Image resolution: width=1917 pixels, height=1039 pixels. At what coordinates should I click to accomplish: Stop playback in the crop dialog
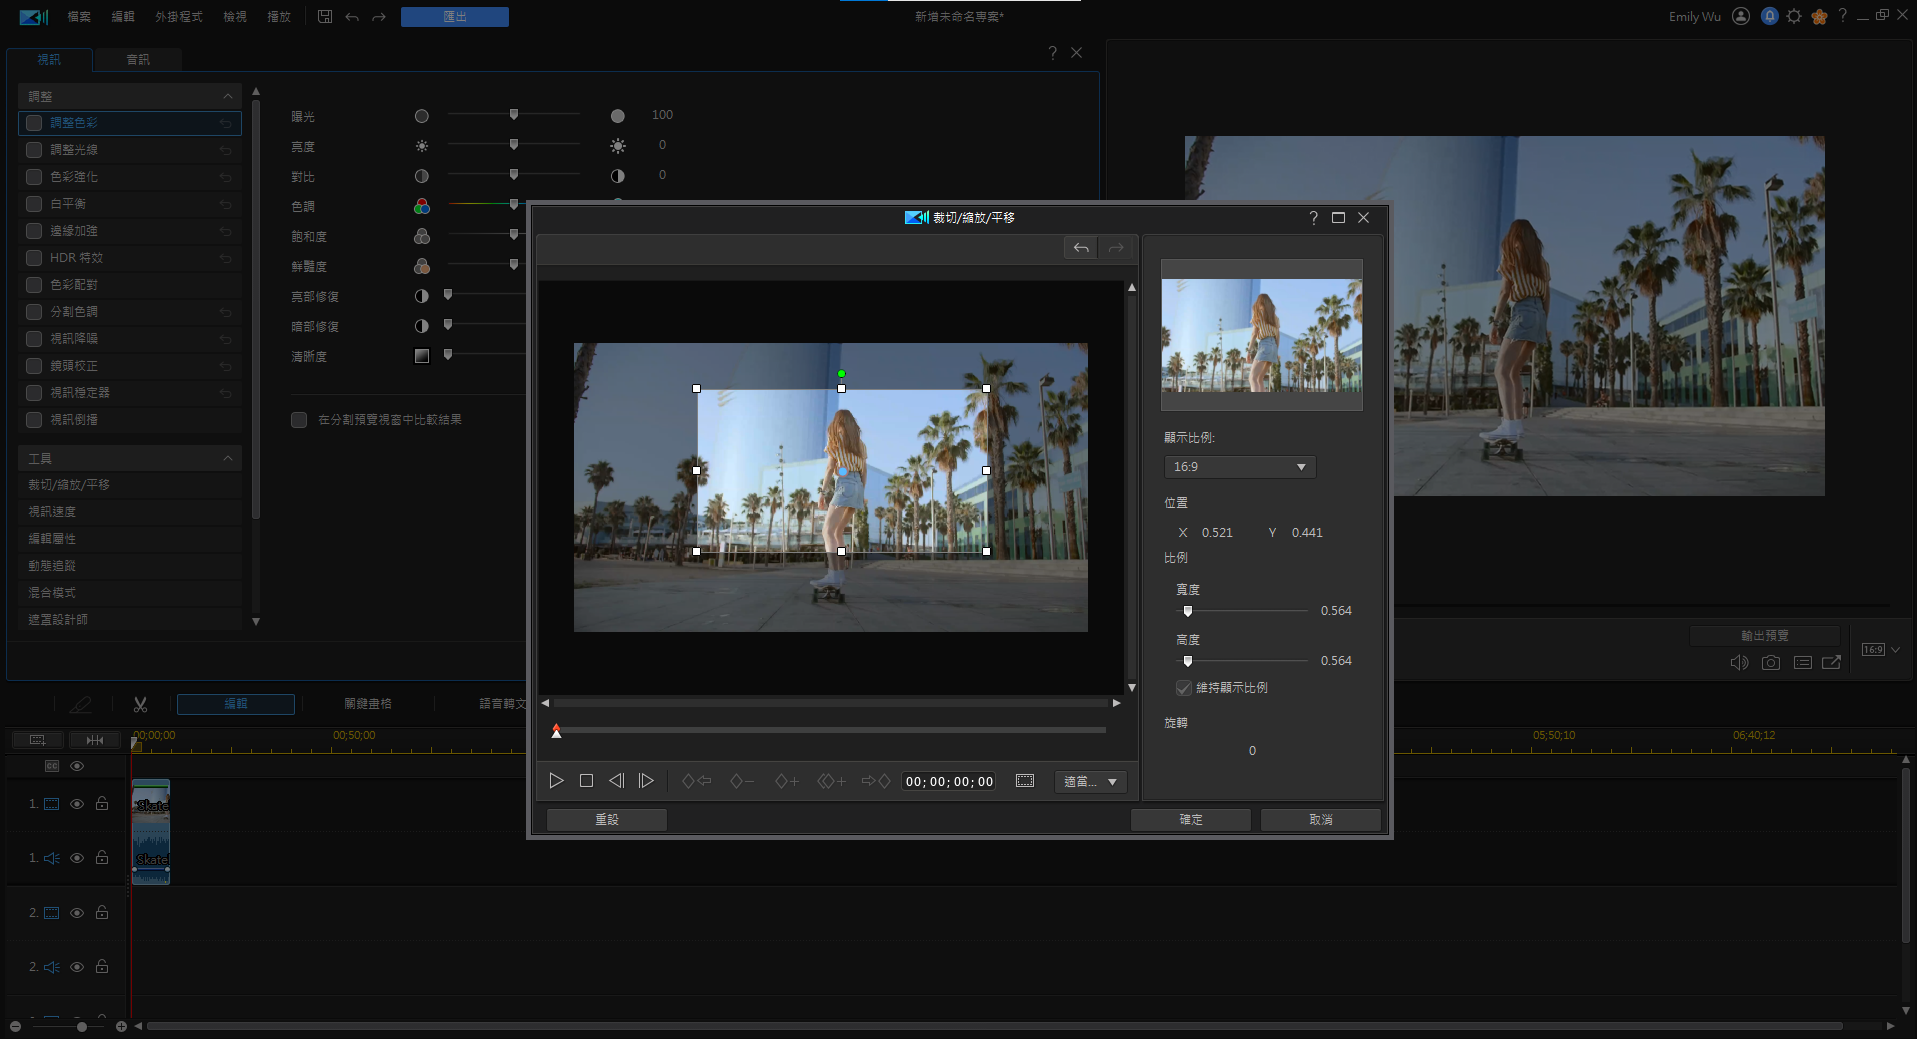tap(586, 781)
